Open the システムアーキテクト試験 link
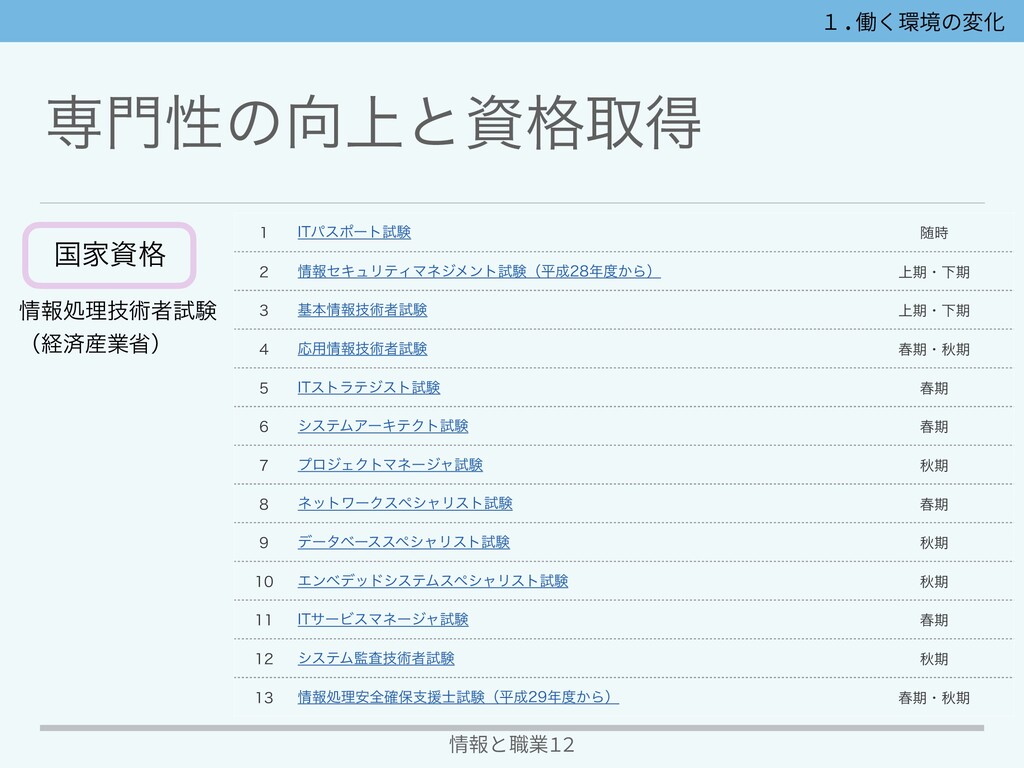Image resolution: width=1024 pixels, height=768 pixels. [383, 426]
